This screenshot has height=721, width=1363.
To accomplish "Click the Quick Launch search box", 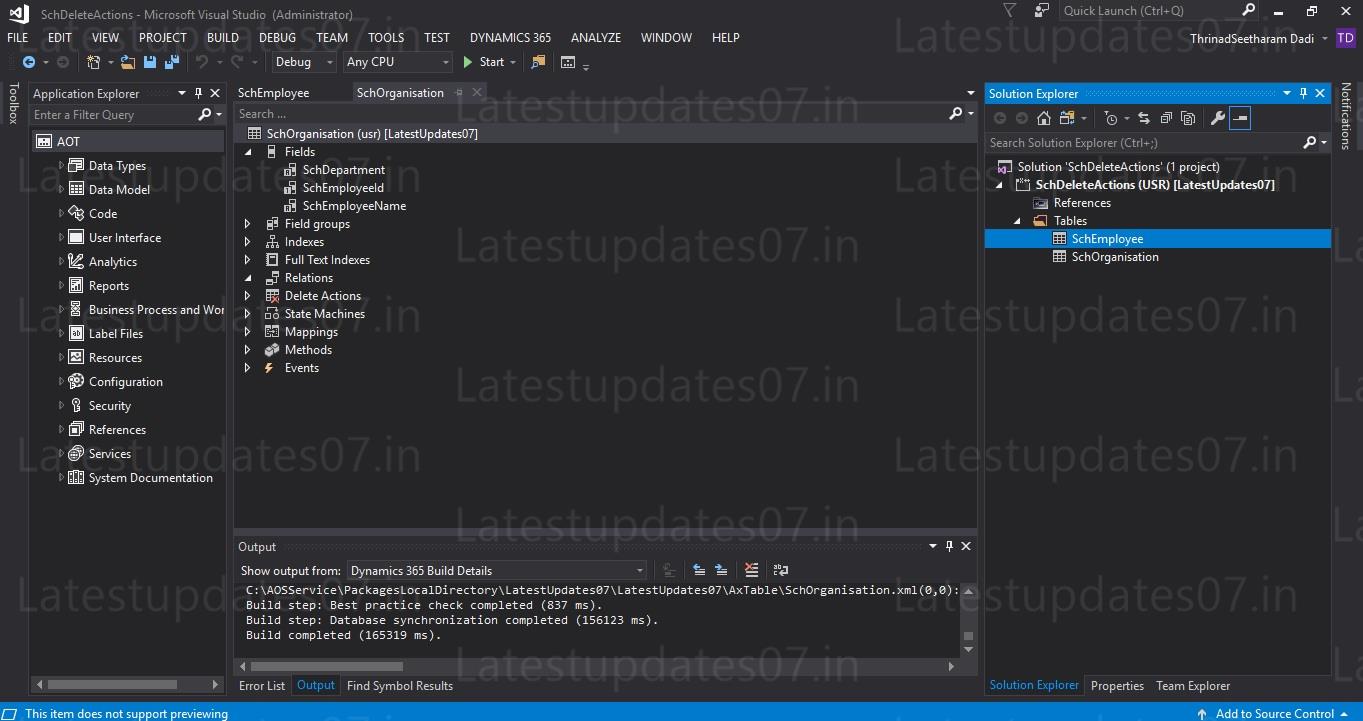I will pos(1150,10).
